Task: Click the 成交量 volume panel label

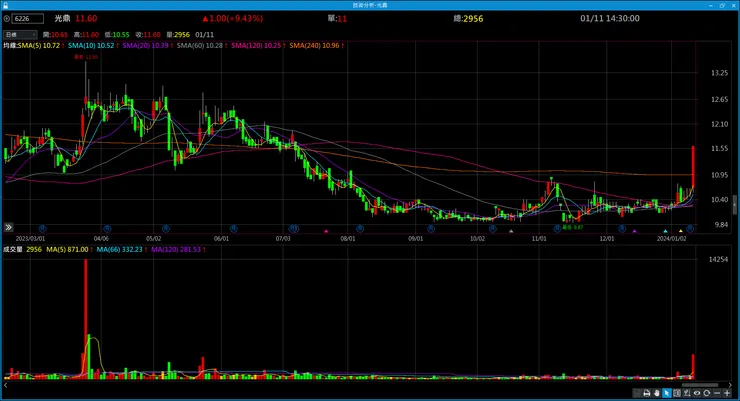Action: point(13,250)
